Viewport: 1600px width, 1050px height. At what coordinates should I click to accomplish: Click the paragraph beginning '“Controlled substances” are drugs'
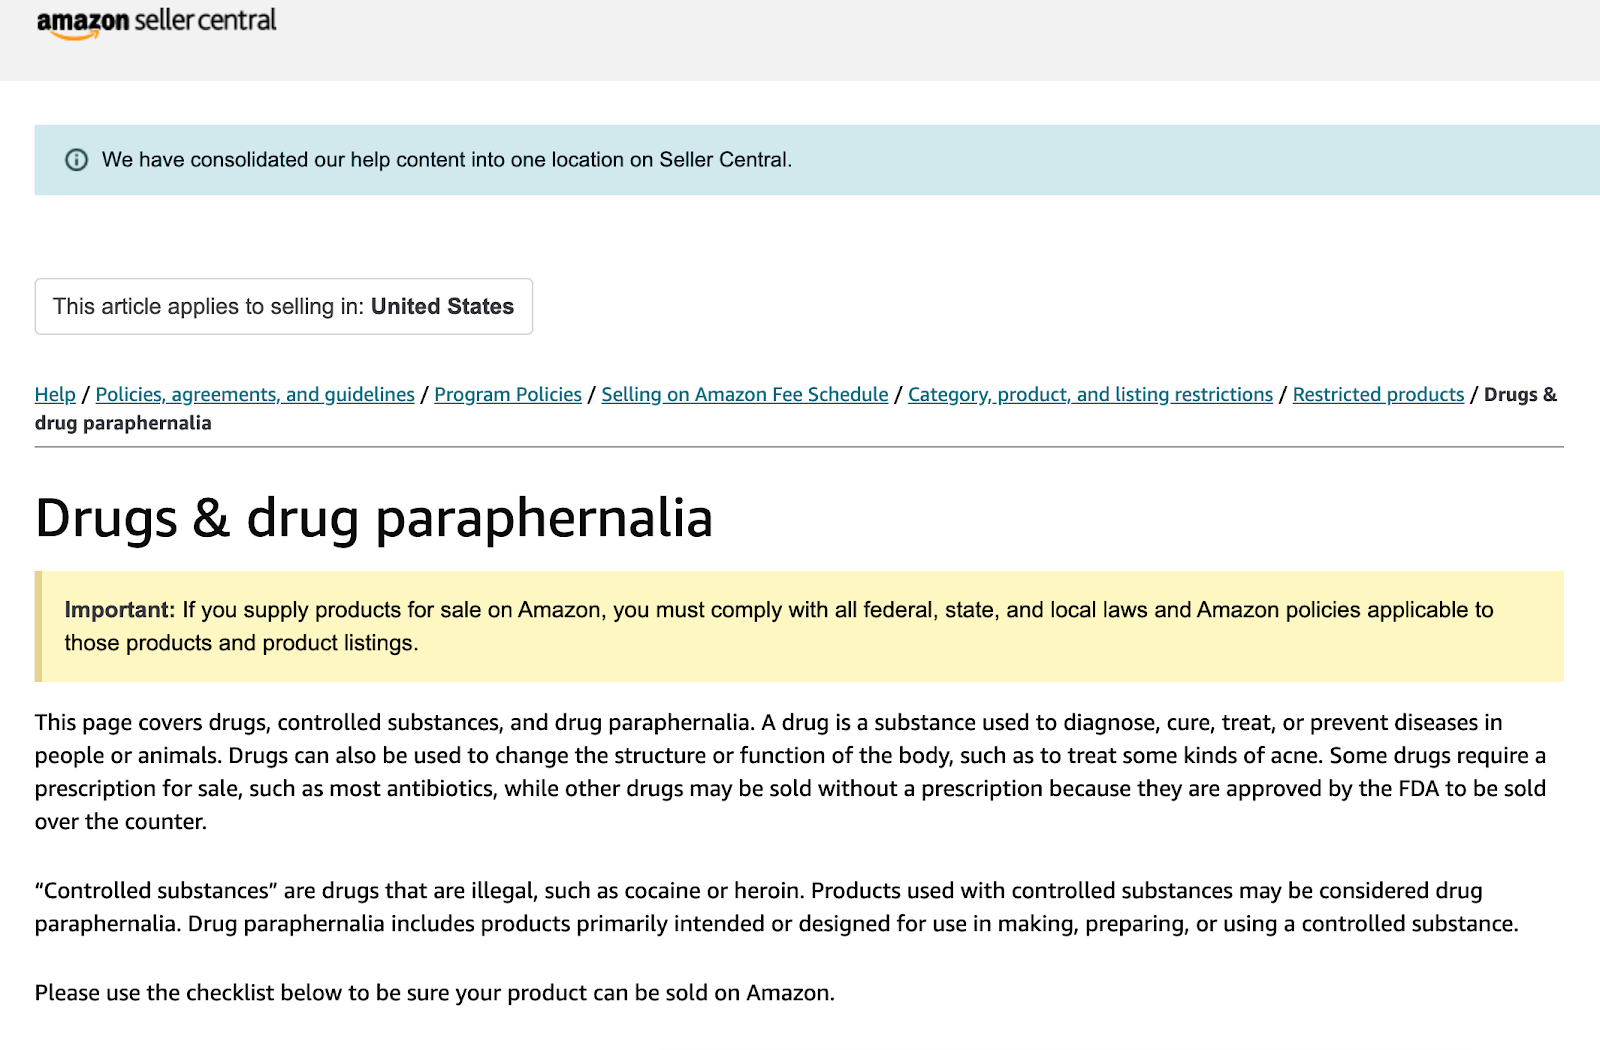[777, 907]
